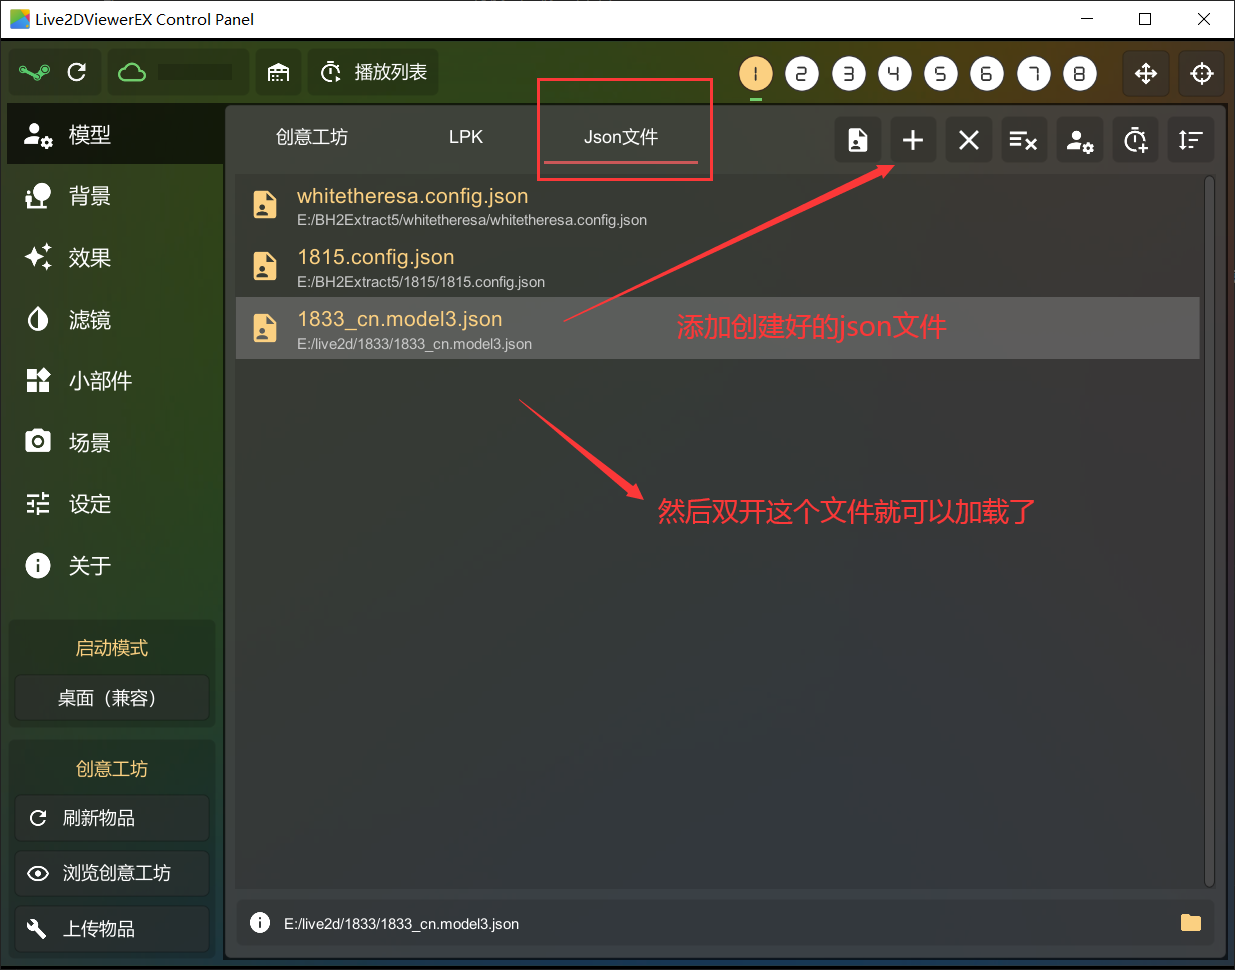Screen dimensions: 1235x970
Task: Open the 设定 settings section
Action: click(115, 504)
